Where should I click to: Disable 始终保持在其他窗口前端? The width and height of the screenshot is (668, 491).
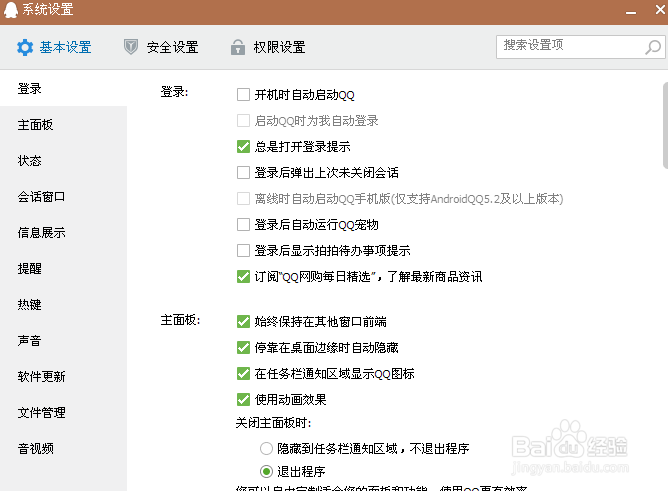point(243,322)
